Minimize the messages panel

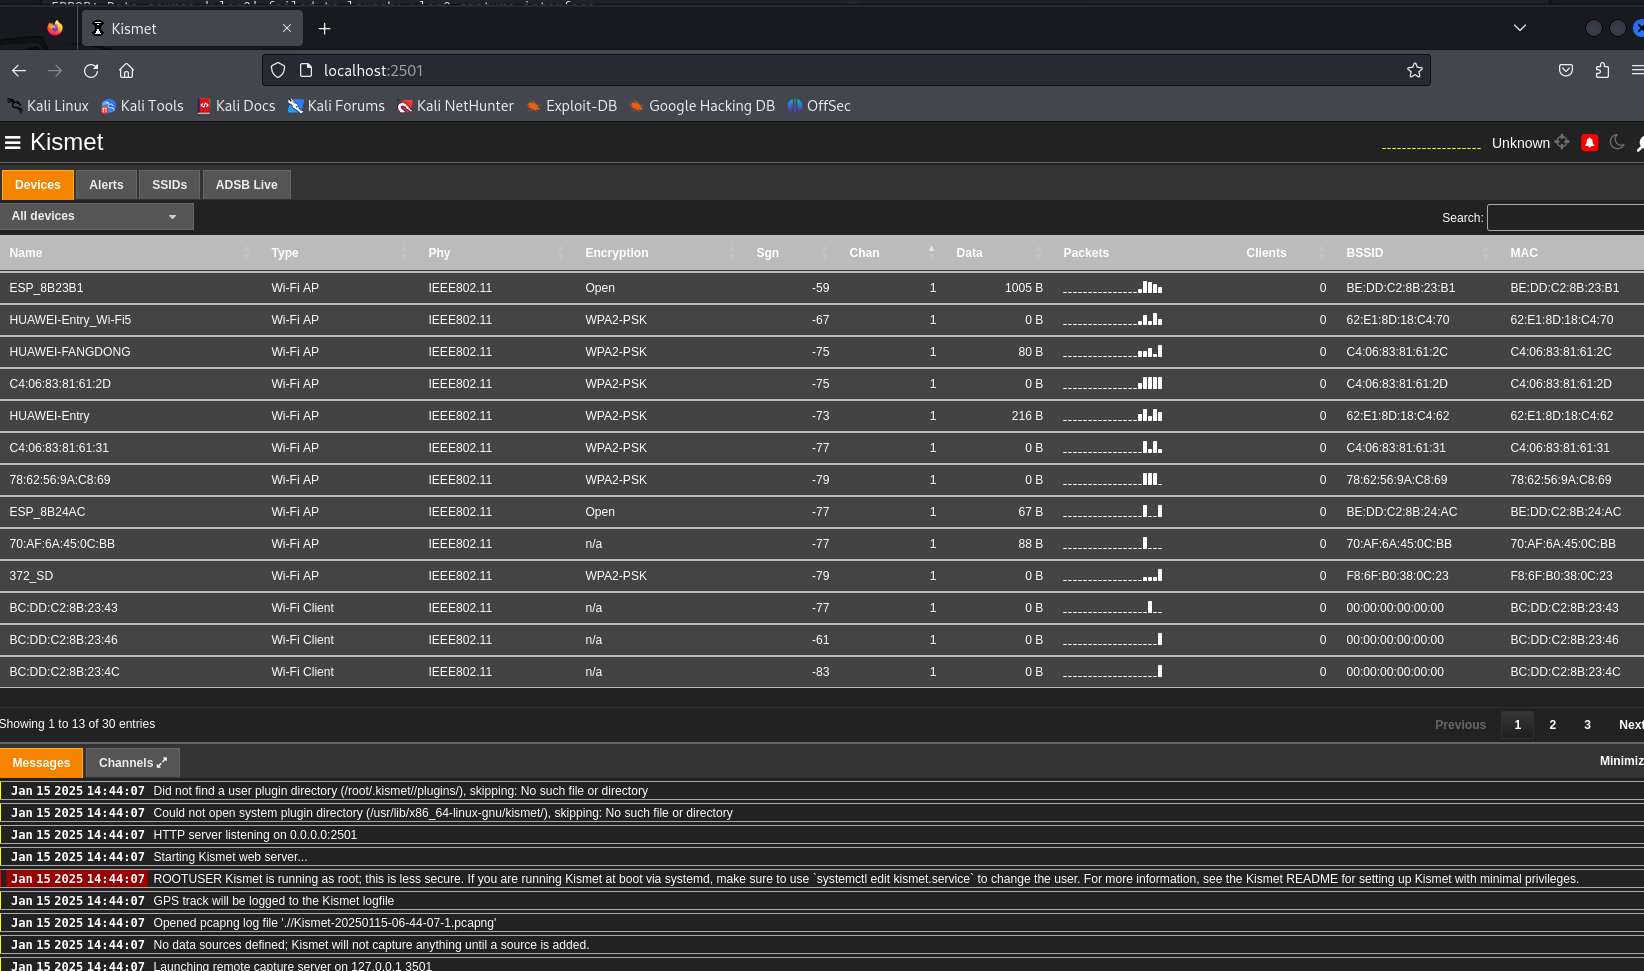pyautogui.click(x=1621, y=761)
